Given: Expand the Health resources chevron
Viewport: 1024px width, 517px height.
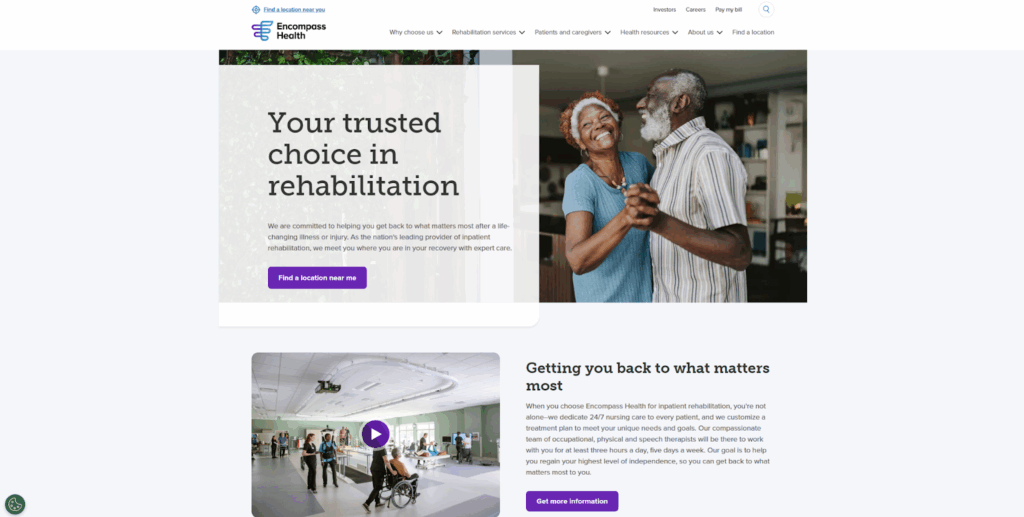Looking at the screenshot, I should 675,33.
